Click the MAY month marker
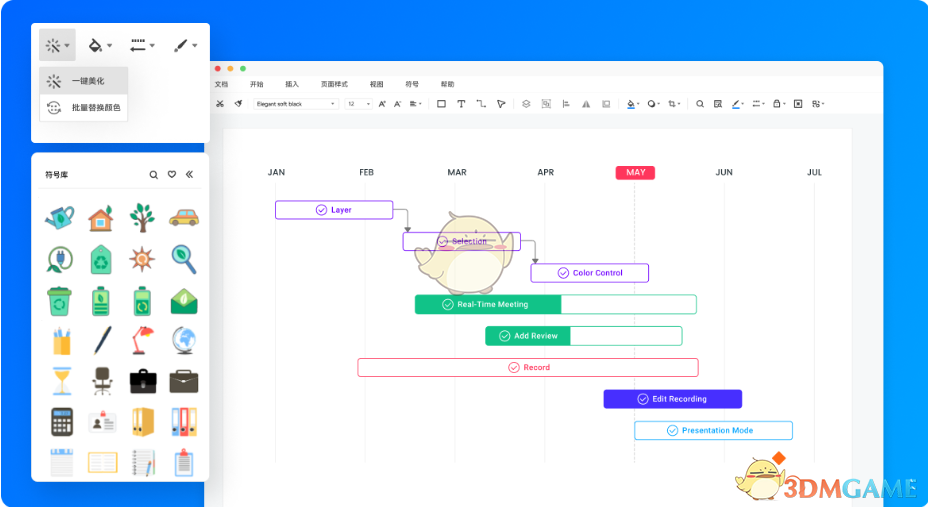Image resolution: width=928 pixels, height=507 pixels. click(x=635, y=173)
